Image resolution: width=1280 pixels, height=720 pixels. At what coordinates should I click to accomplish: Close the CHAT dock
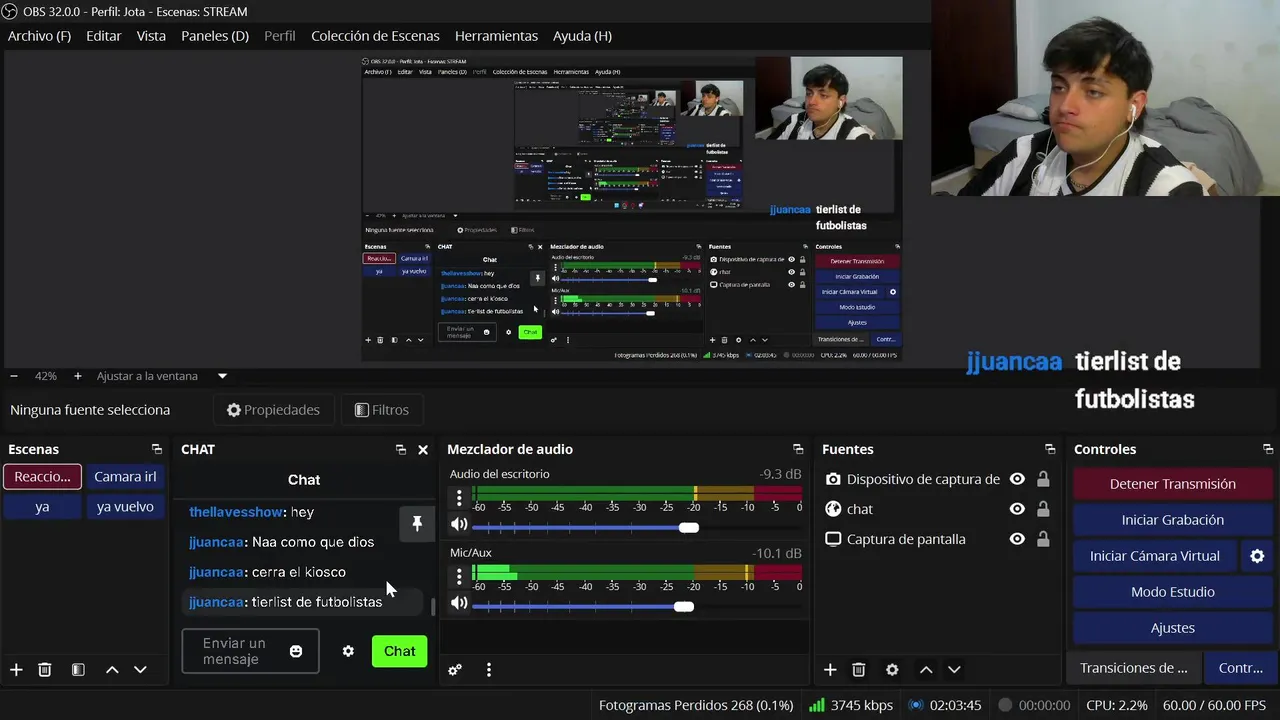coord(423,450)
